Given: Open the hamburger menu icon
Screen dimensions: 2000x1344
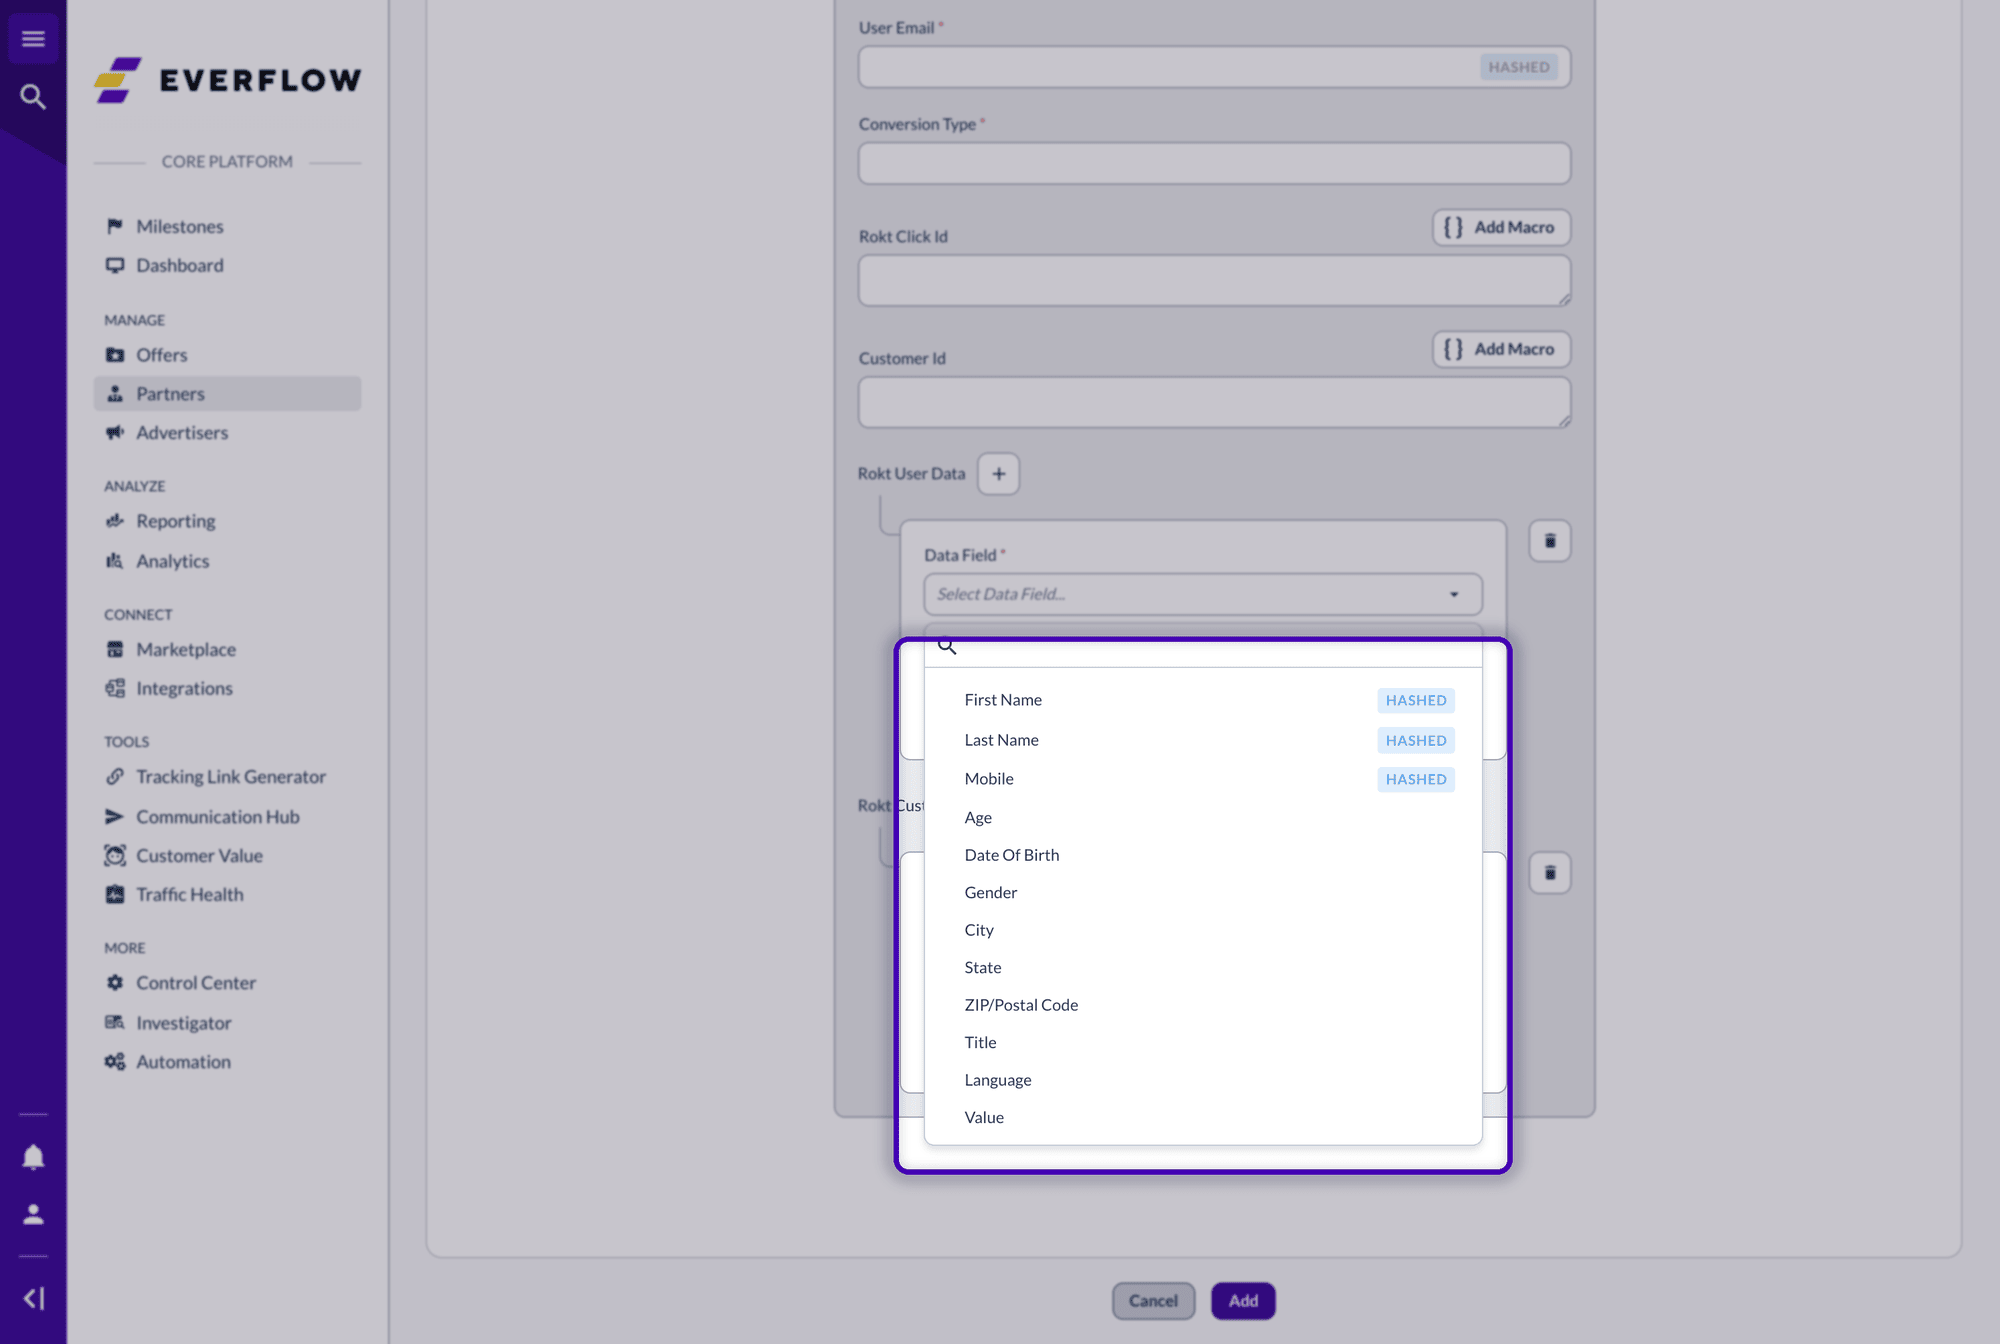Looking at the screenshot, I should click(x=33, y=39).
